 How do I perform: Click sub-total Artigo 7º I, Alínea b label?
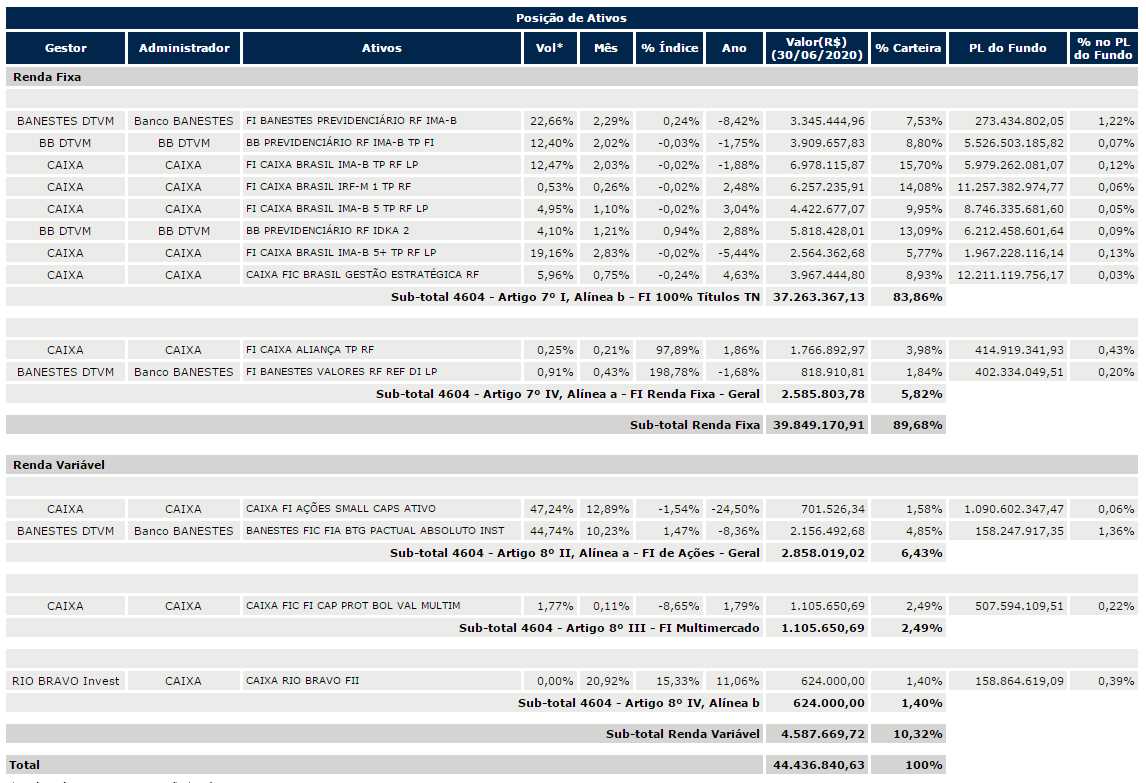coord(575,298)
